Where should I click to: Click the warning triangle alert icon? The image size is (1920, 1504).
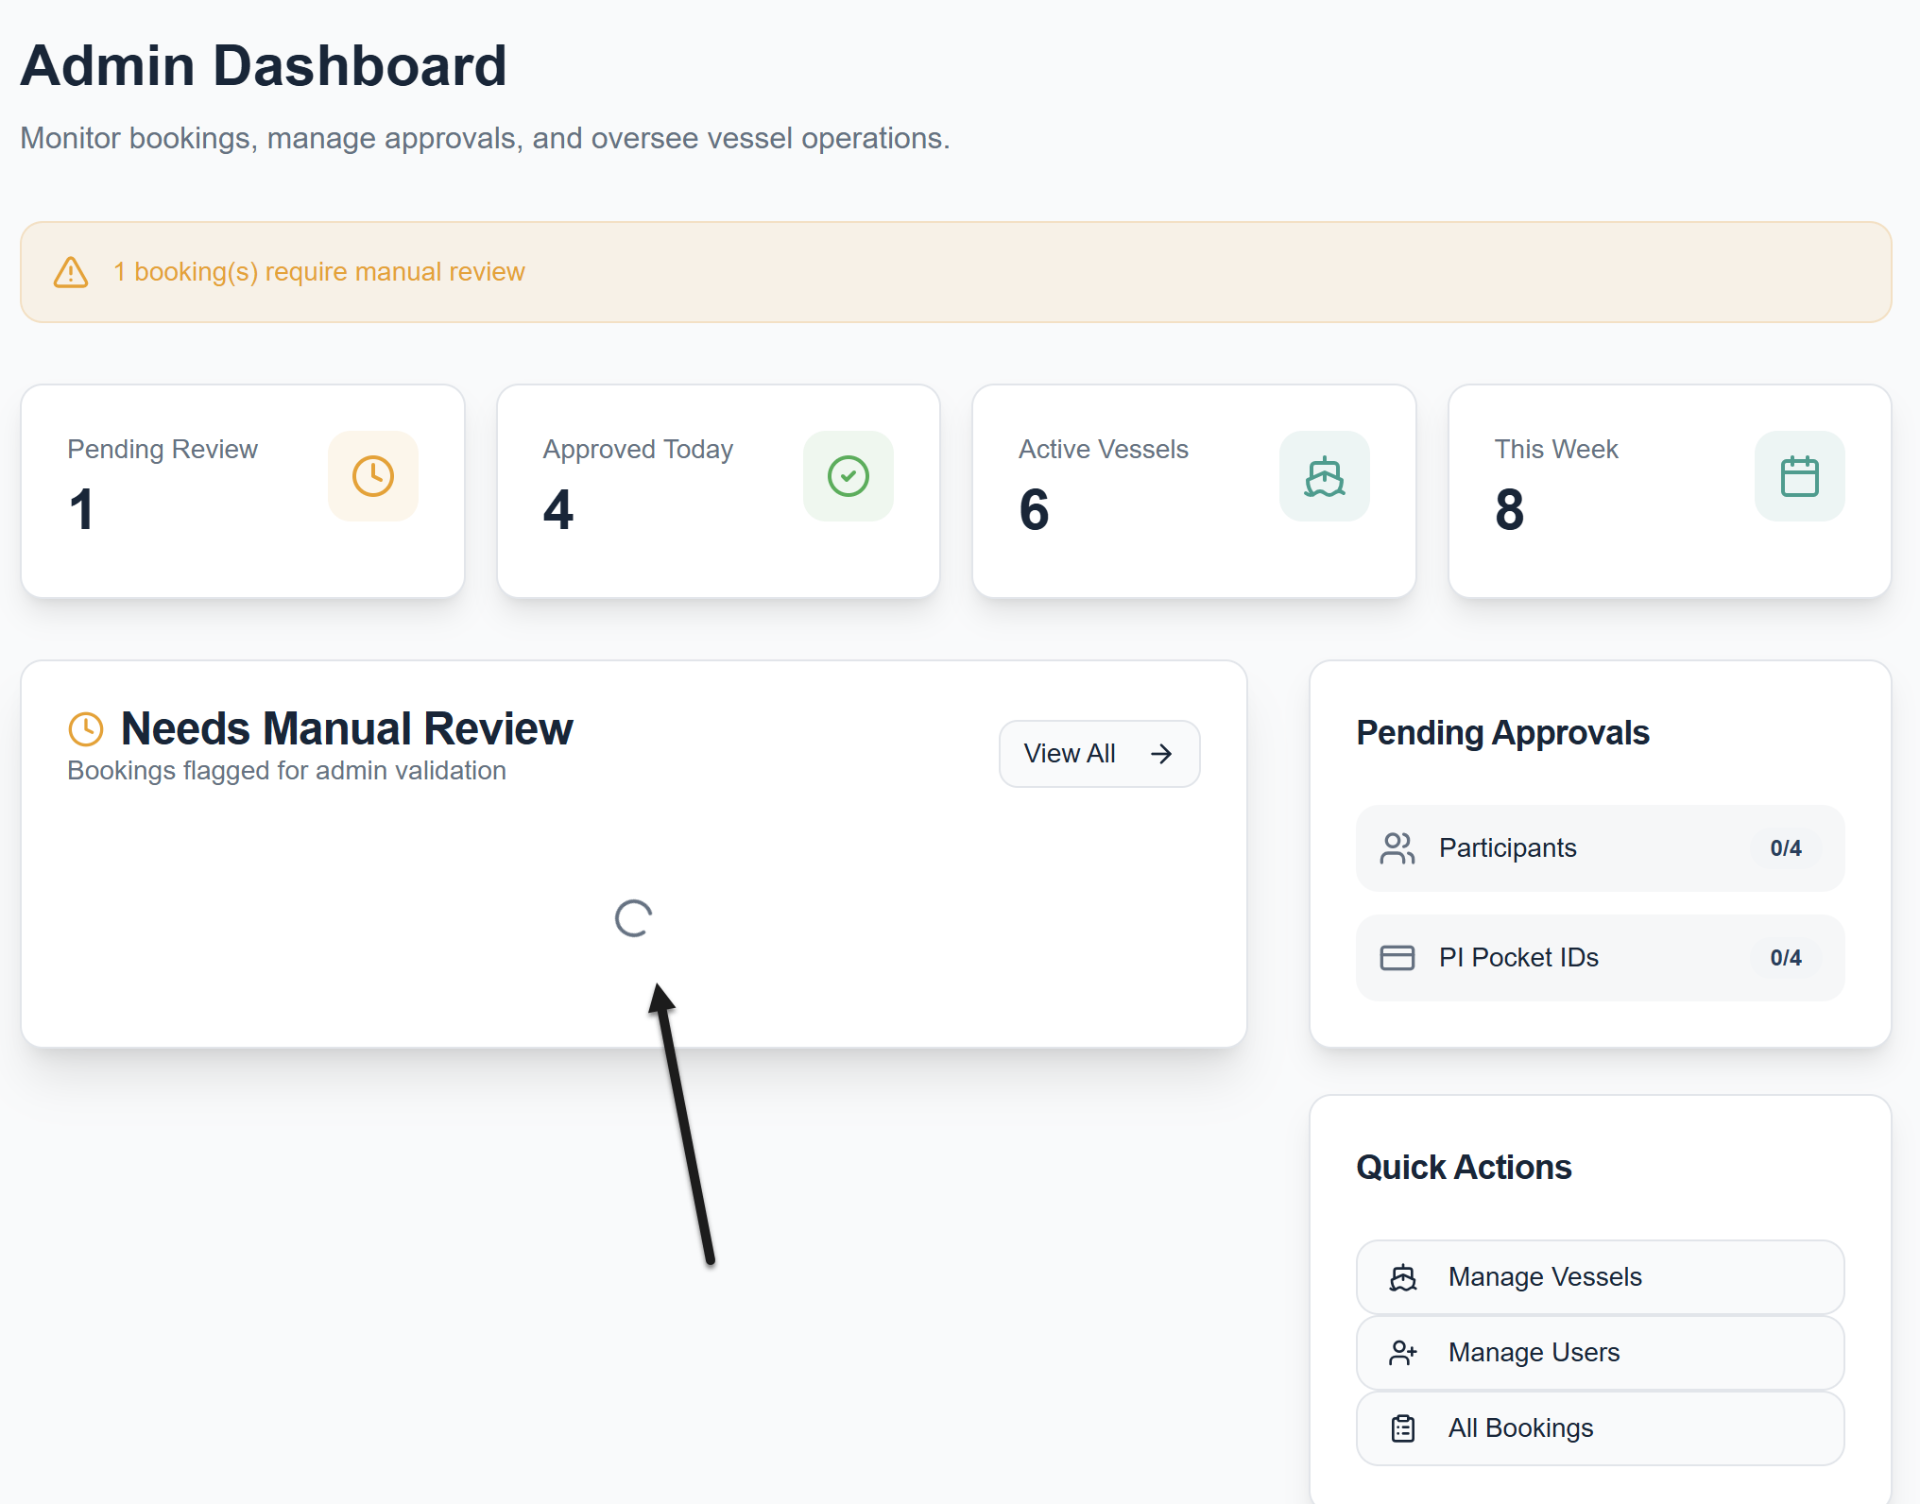pyautogui.click(x=71, y=272)
